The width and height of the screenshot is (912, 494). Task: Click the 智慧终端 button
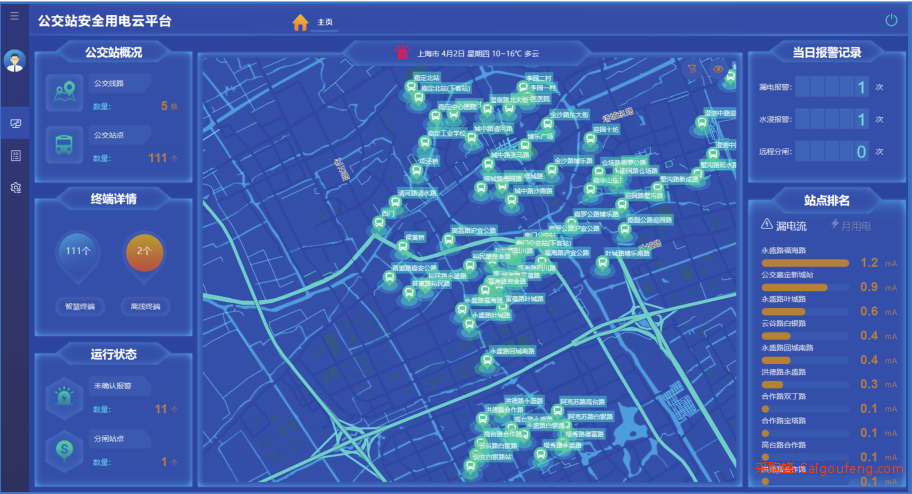point(77,306)
